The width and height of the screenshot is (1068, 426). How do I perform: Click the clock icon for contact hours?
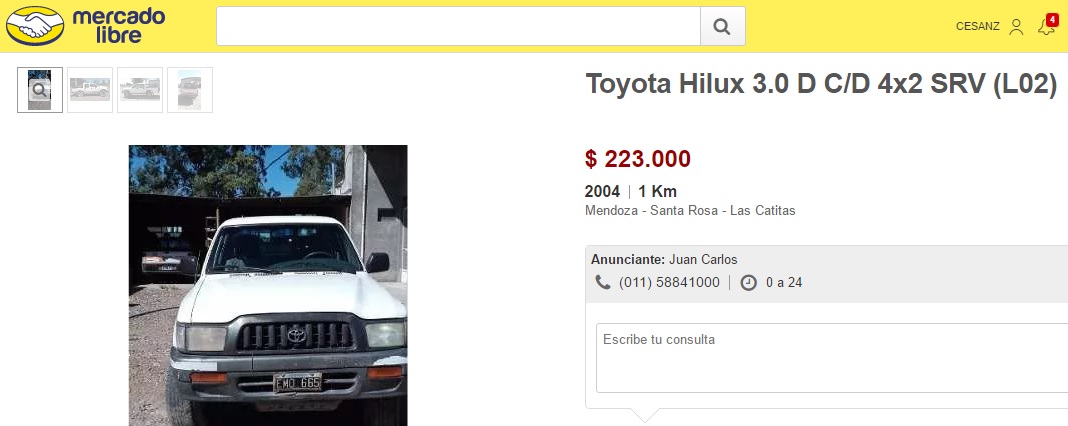click(x=748, y=282)
